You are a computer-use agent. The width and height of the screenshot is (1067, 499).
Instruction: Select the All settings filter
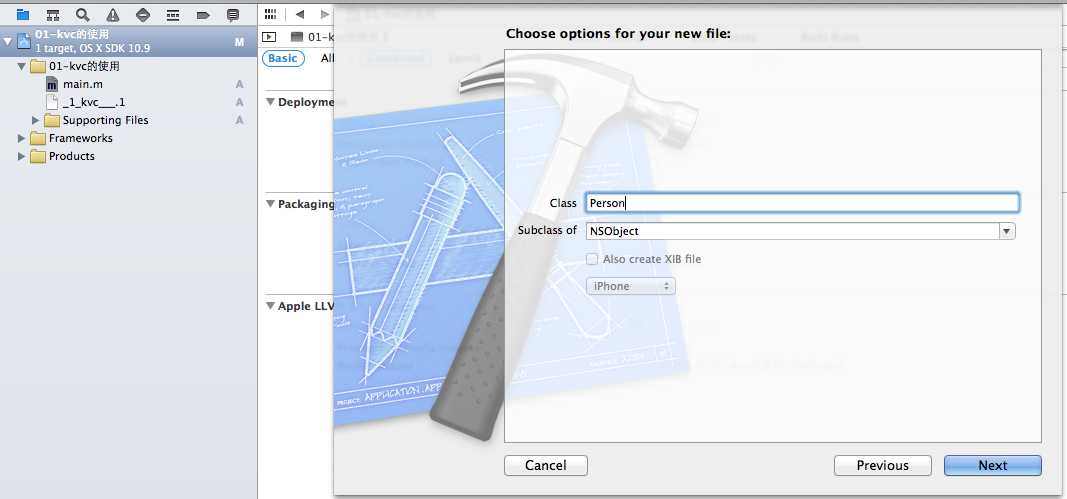click(x=327, y=59)
